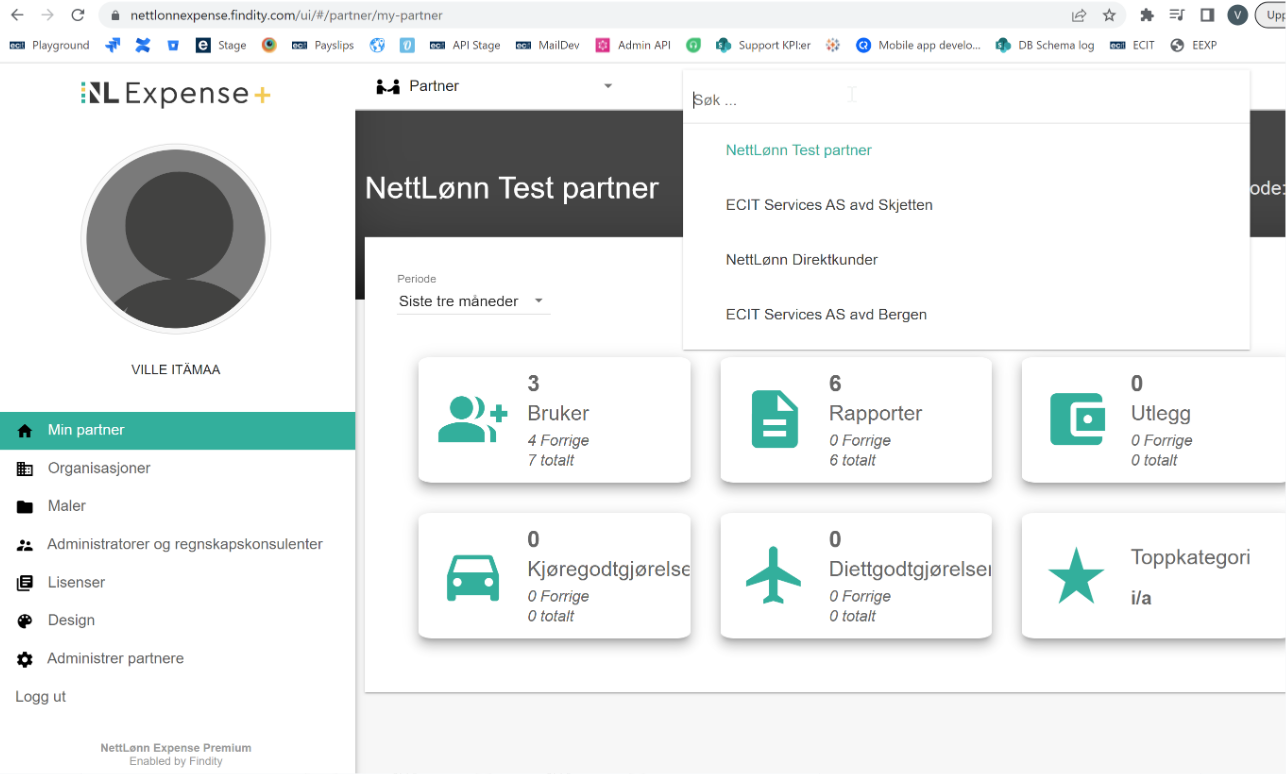Click the VILLE ITÄMAA user name

tap(176, 370)
